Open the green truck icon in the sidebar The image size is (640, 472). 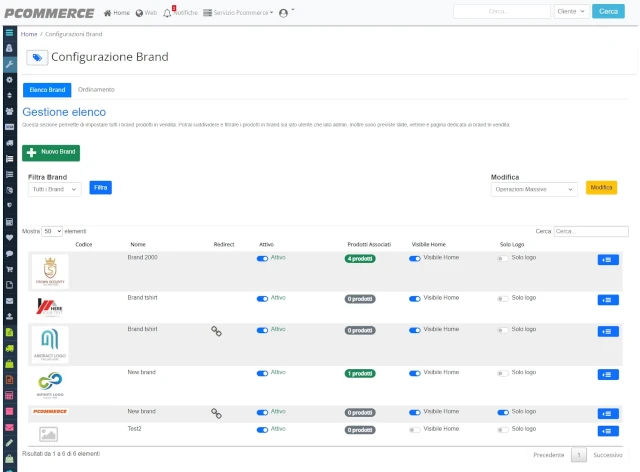(x=9, y=348)
